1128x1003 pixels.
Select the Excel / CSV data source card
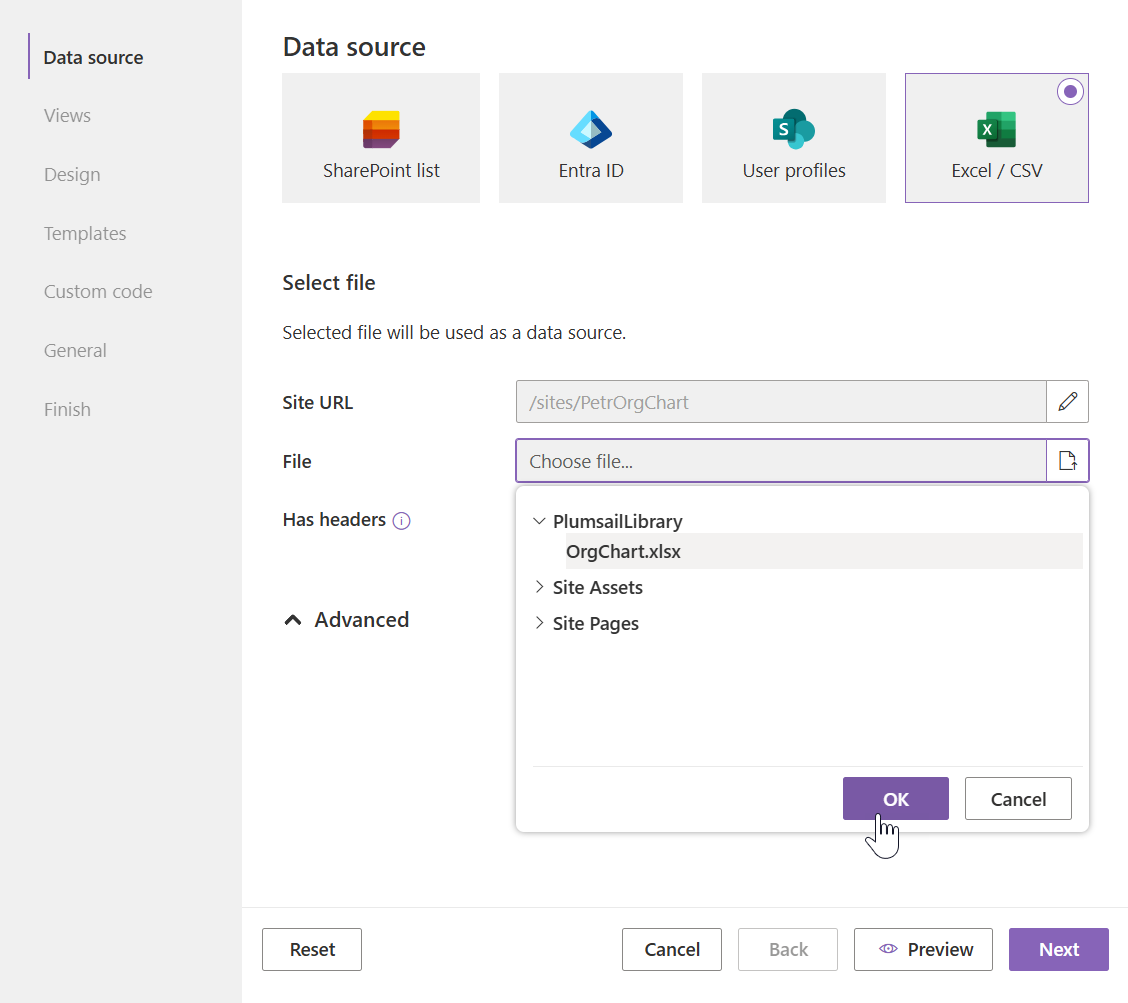click(x=996, y=137)
